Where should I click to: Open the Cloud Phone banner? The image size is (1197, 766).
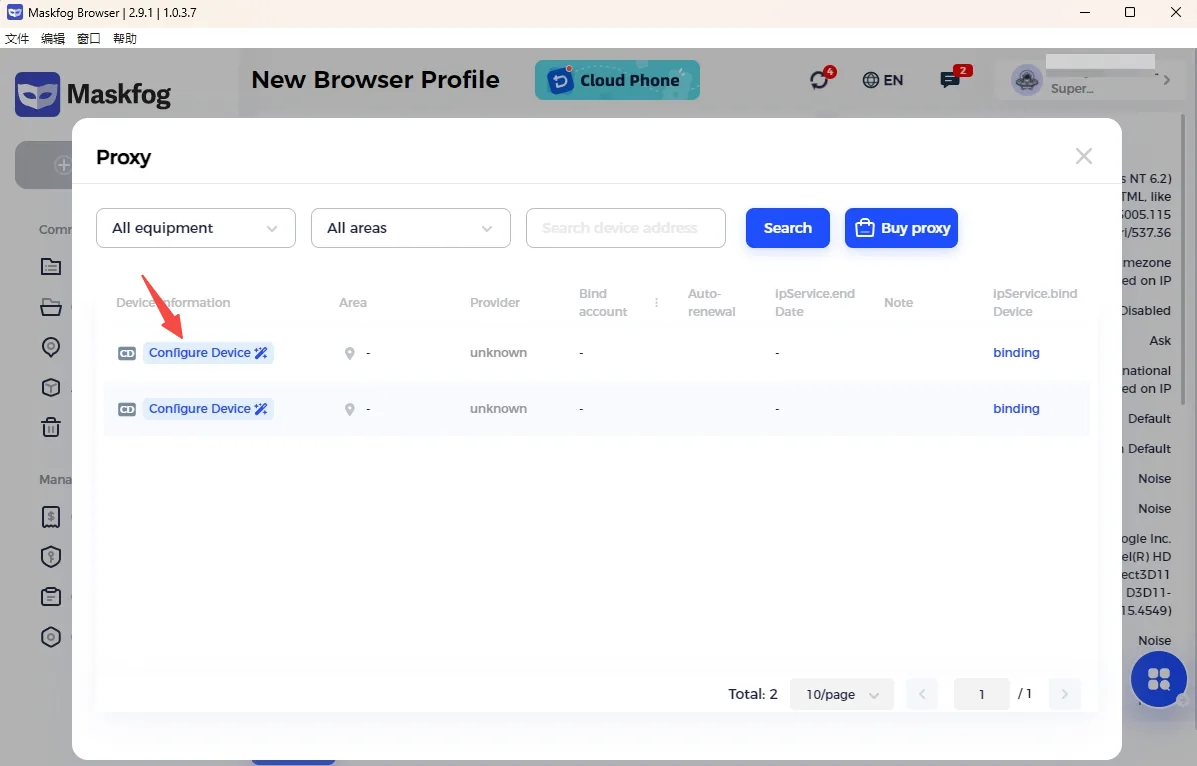[x=618, y=80]
